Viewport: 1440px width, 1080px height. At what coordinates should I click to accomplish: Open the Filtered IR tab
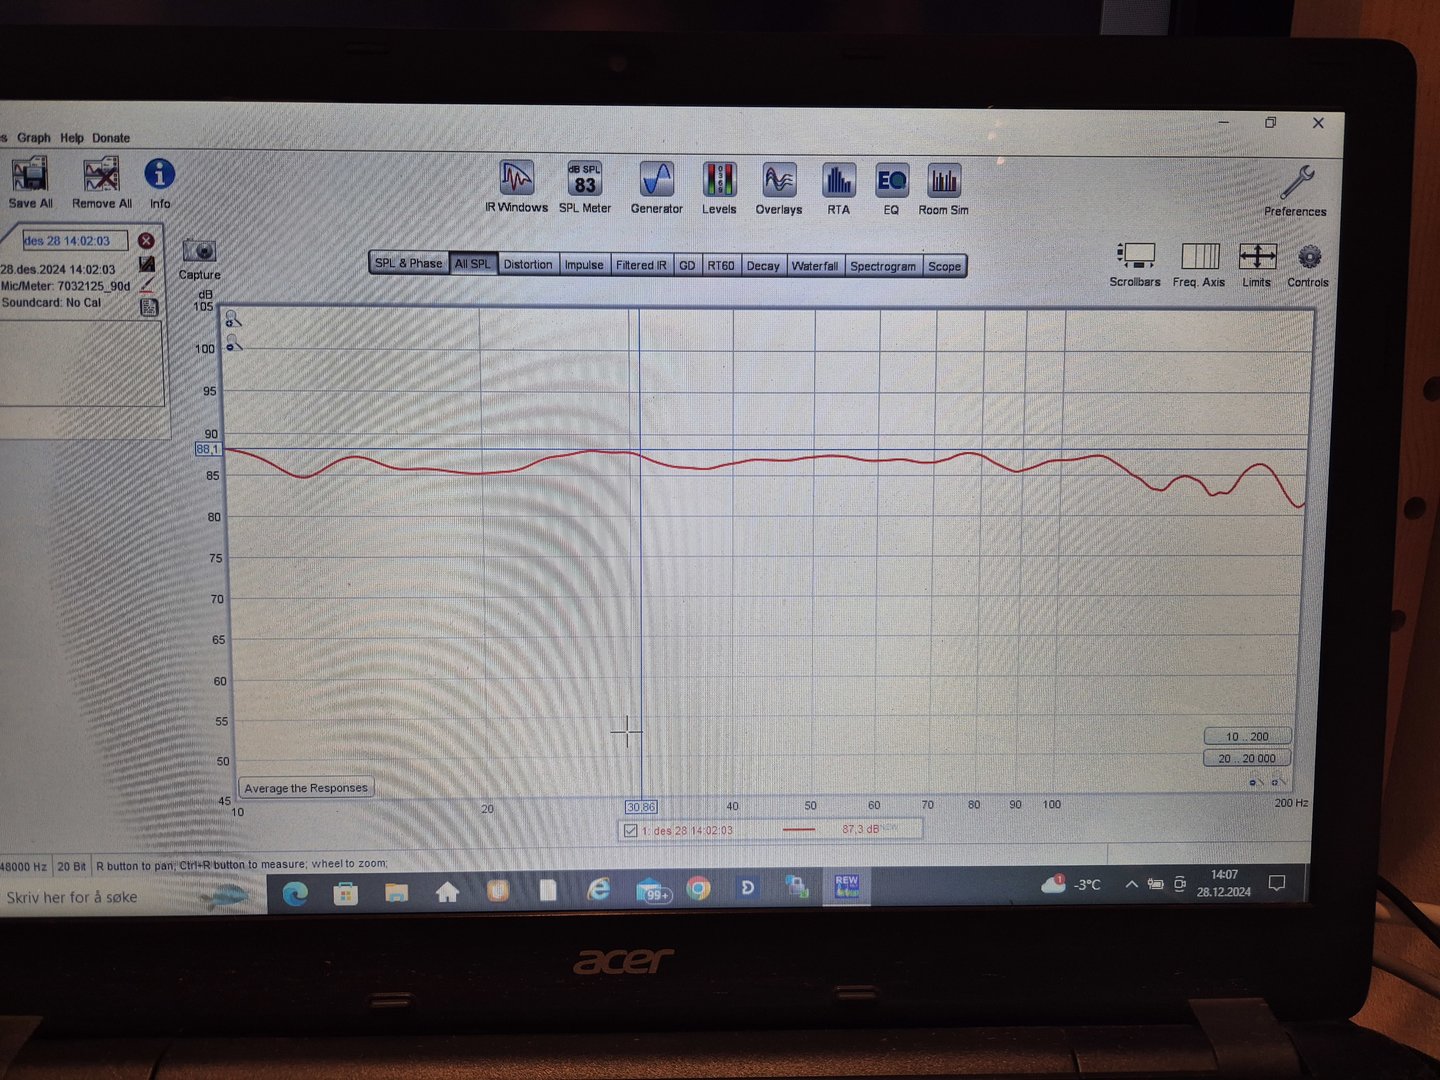coord(641,265)
